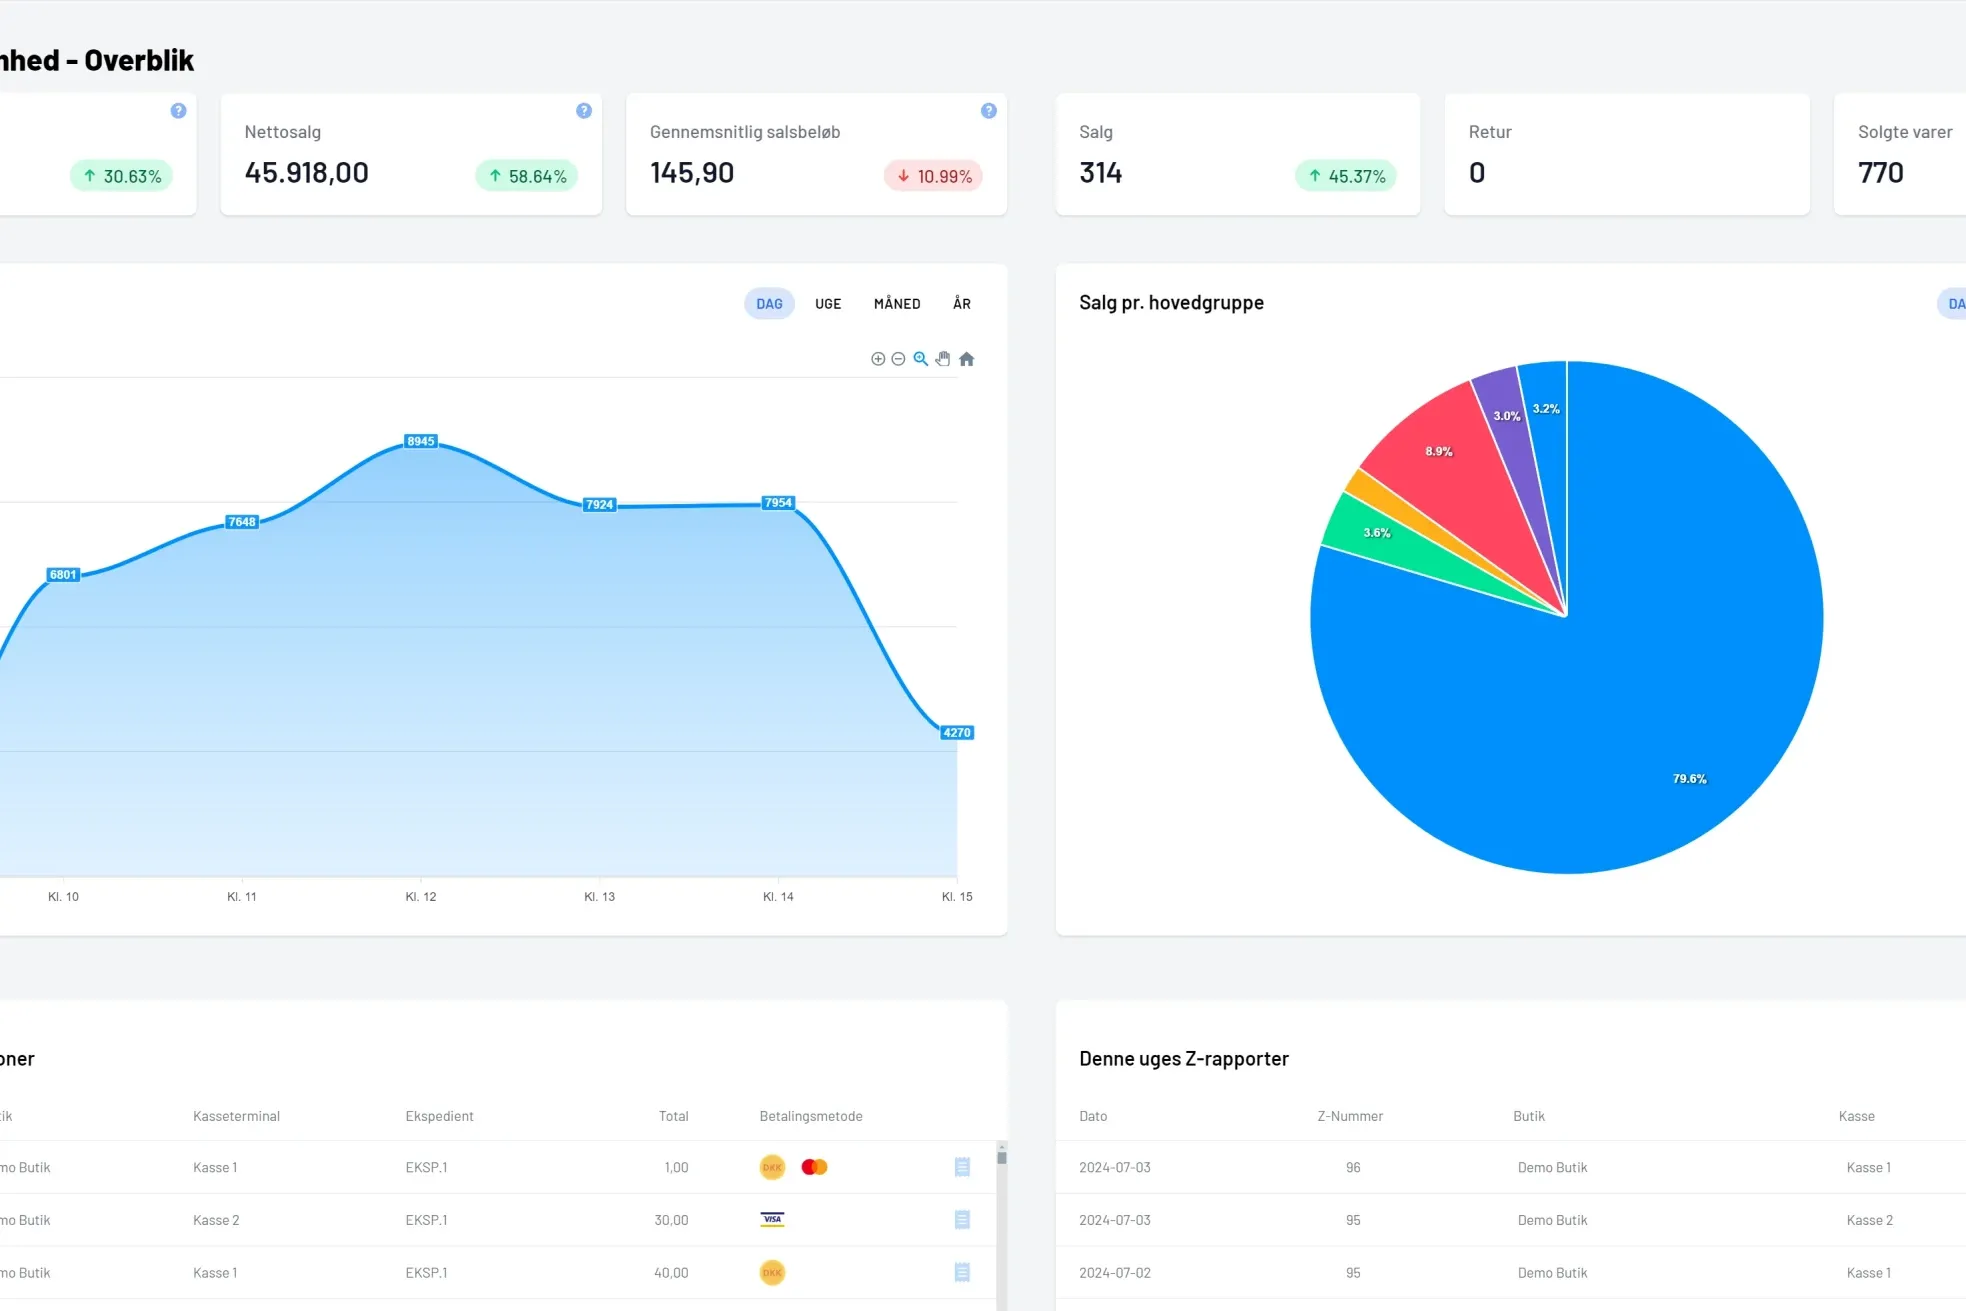
Task: Switch chart period to ÅR
Action: [962, 304]
